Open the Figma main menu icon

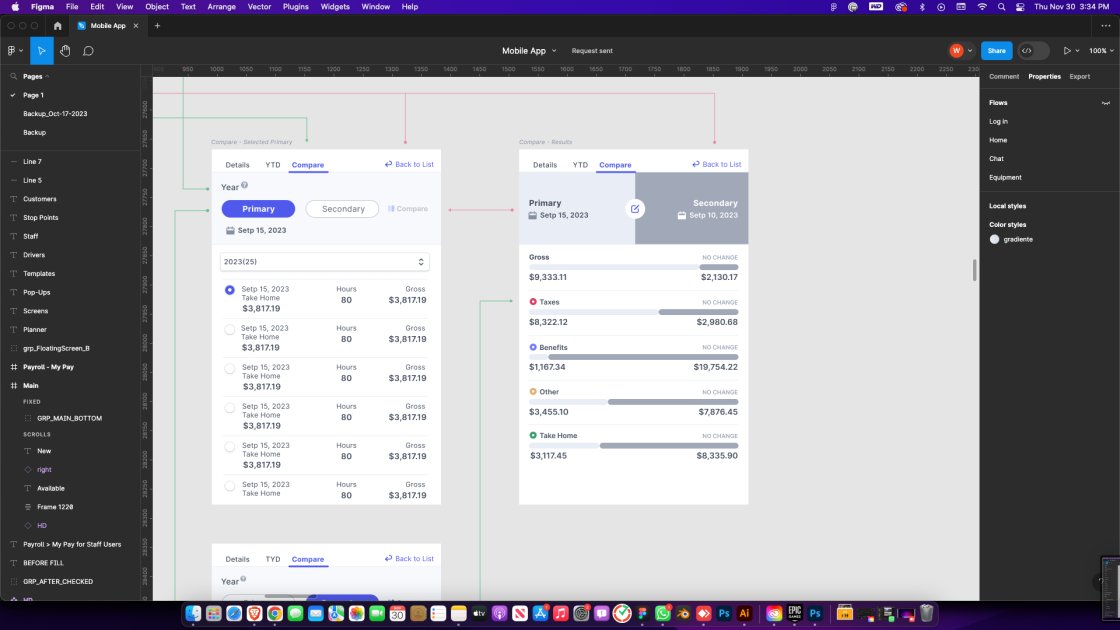[x=14, y=51]
